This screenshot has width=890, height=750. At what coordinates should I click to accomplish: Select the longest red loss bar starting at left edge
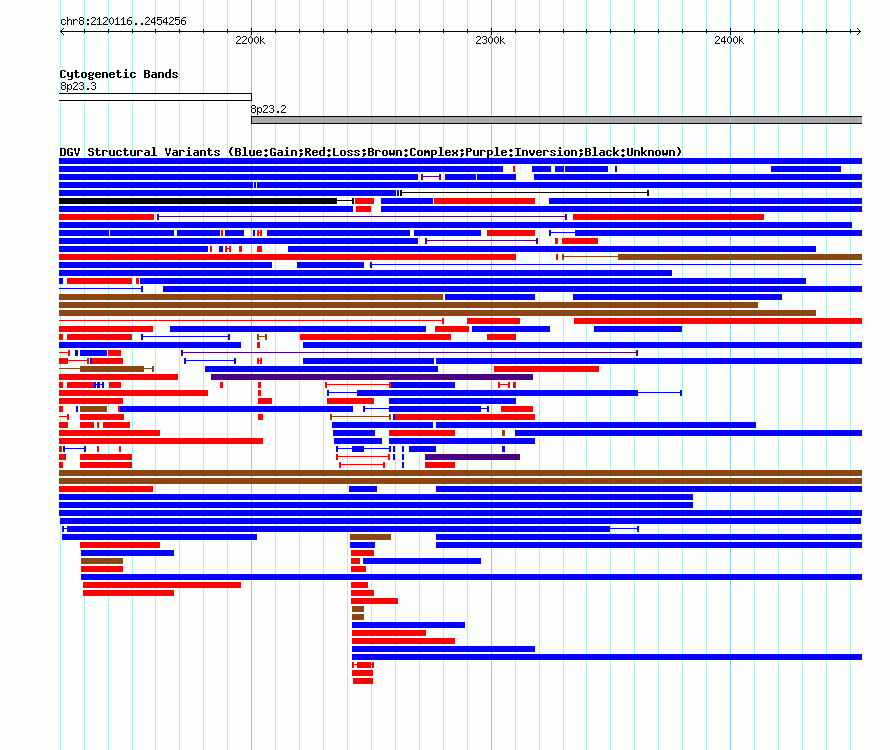click(x=287, y=257)
